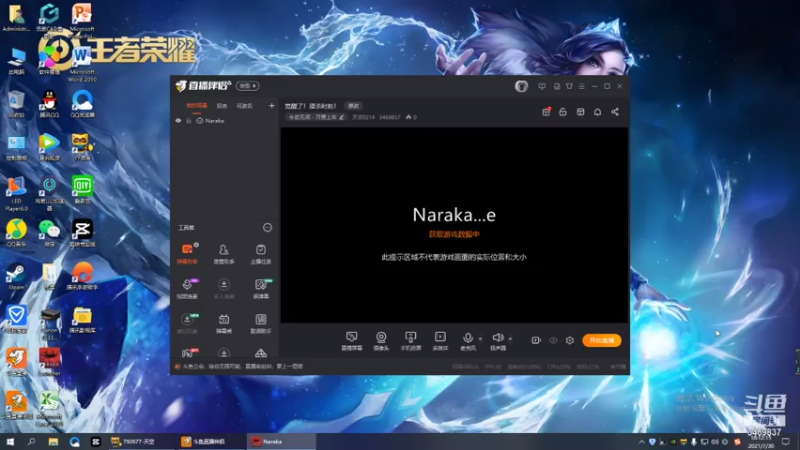
Task: Switch to Naraka taskbar window
Action: click(281, 441)
